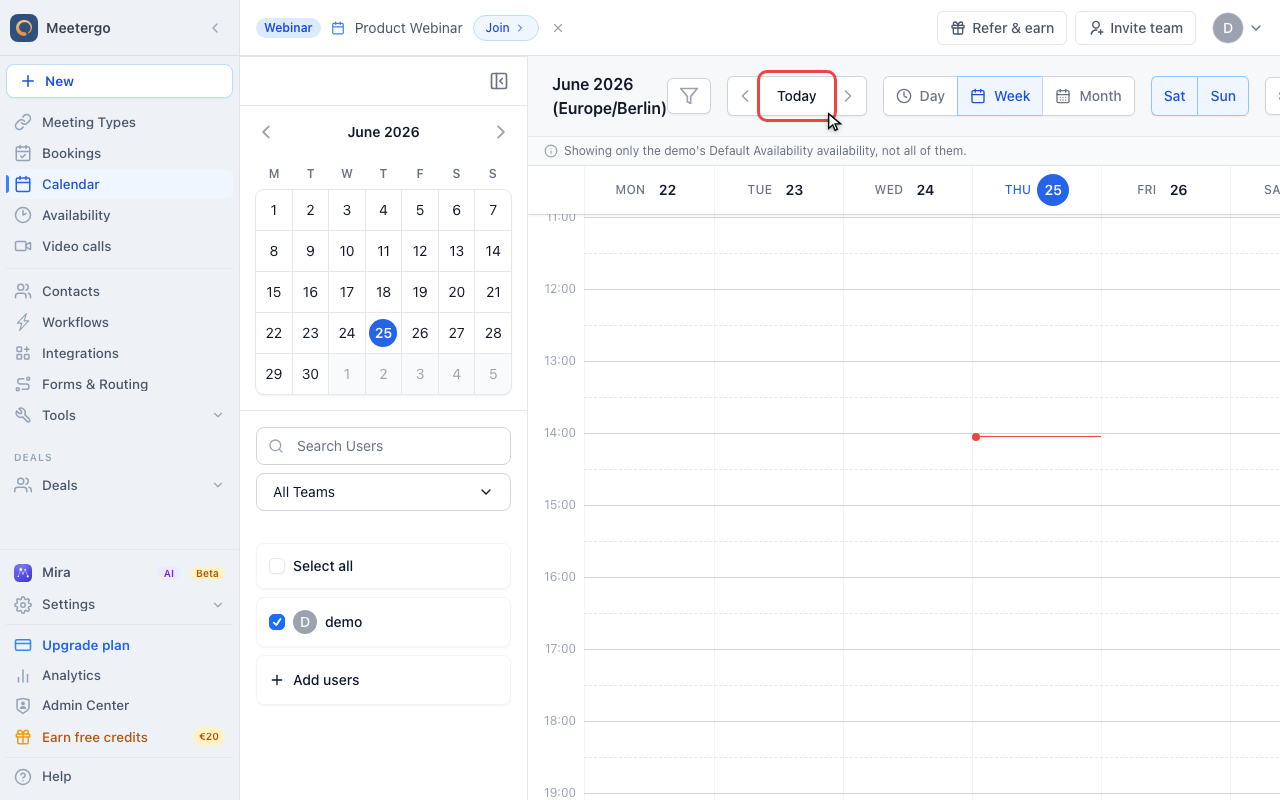Go to previous month in mini calendar
Viewport: 1280px width, 800px height.
(266, 132)
